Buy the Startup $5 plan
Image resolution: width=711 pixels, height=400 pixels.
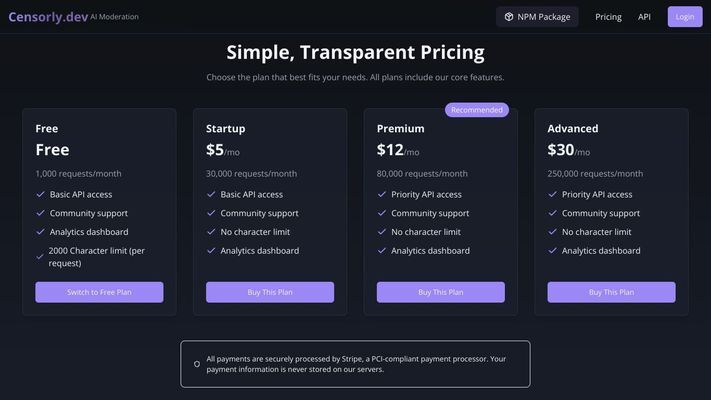(270, 292)
